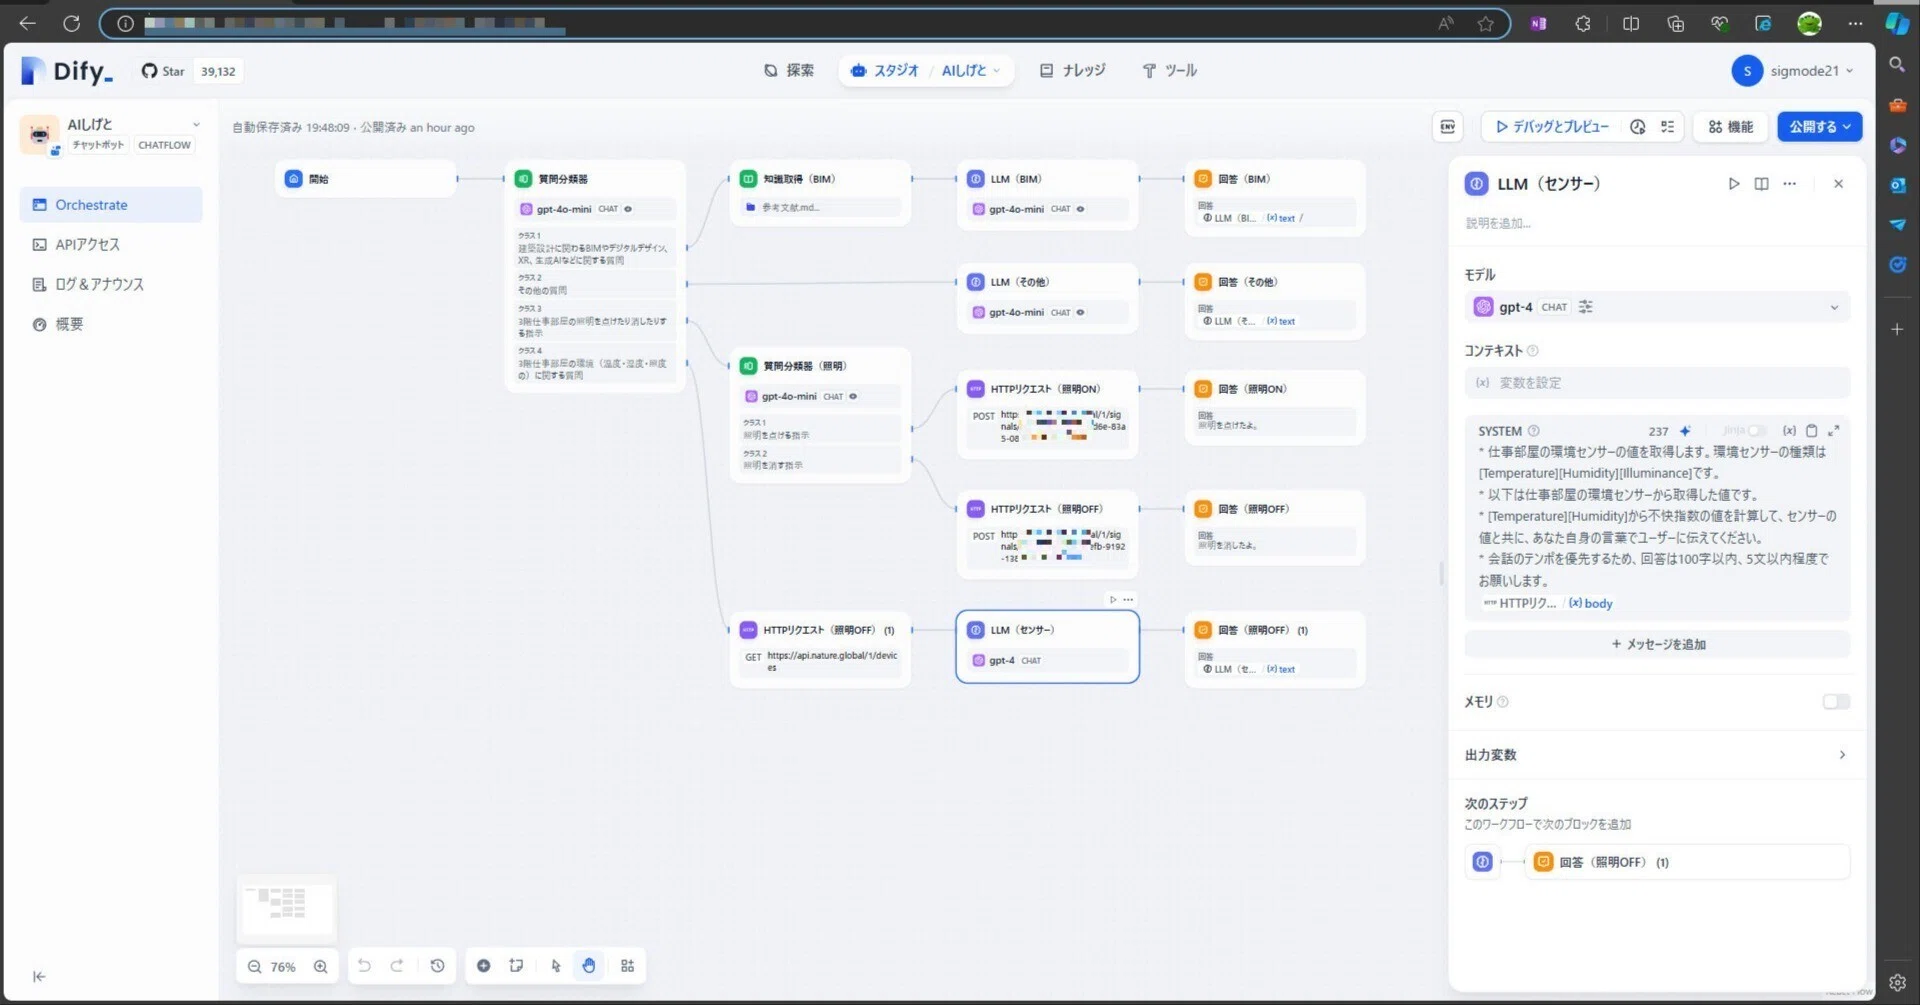Select the 開始 start node
Viewport: 1920px width, 1005px height.
(x=366, y=179)
